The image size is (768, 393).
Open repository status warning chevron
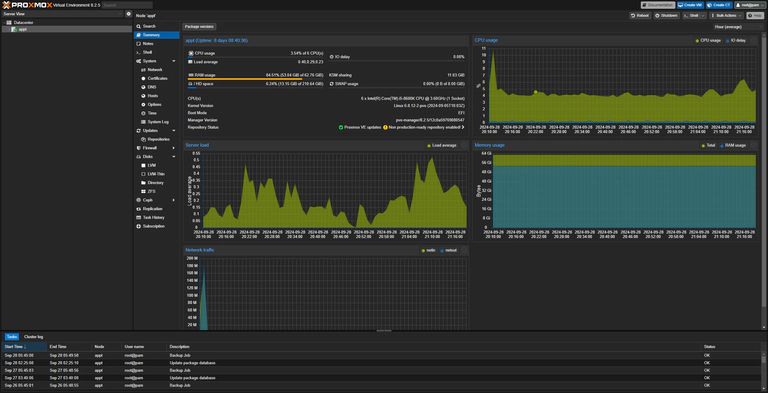tap(462, 127)
